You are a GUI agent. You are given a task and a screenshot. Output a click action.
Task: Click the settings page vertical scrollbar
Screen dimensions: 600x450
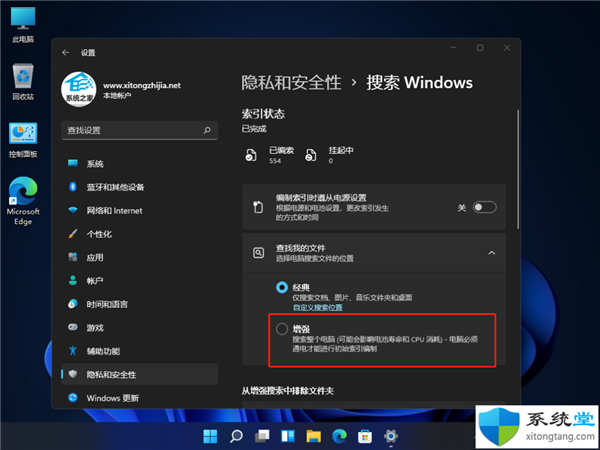click(x=518, y=169)
